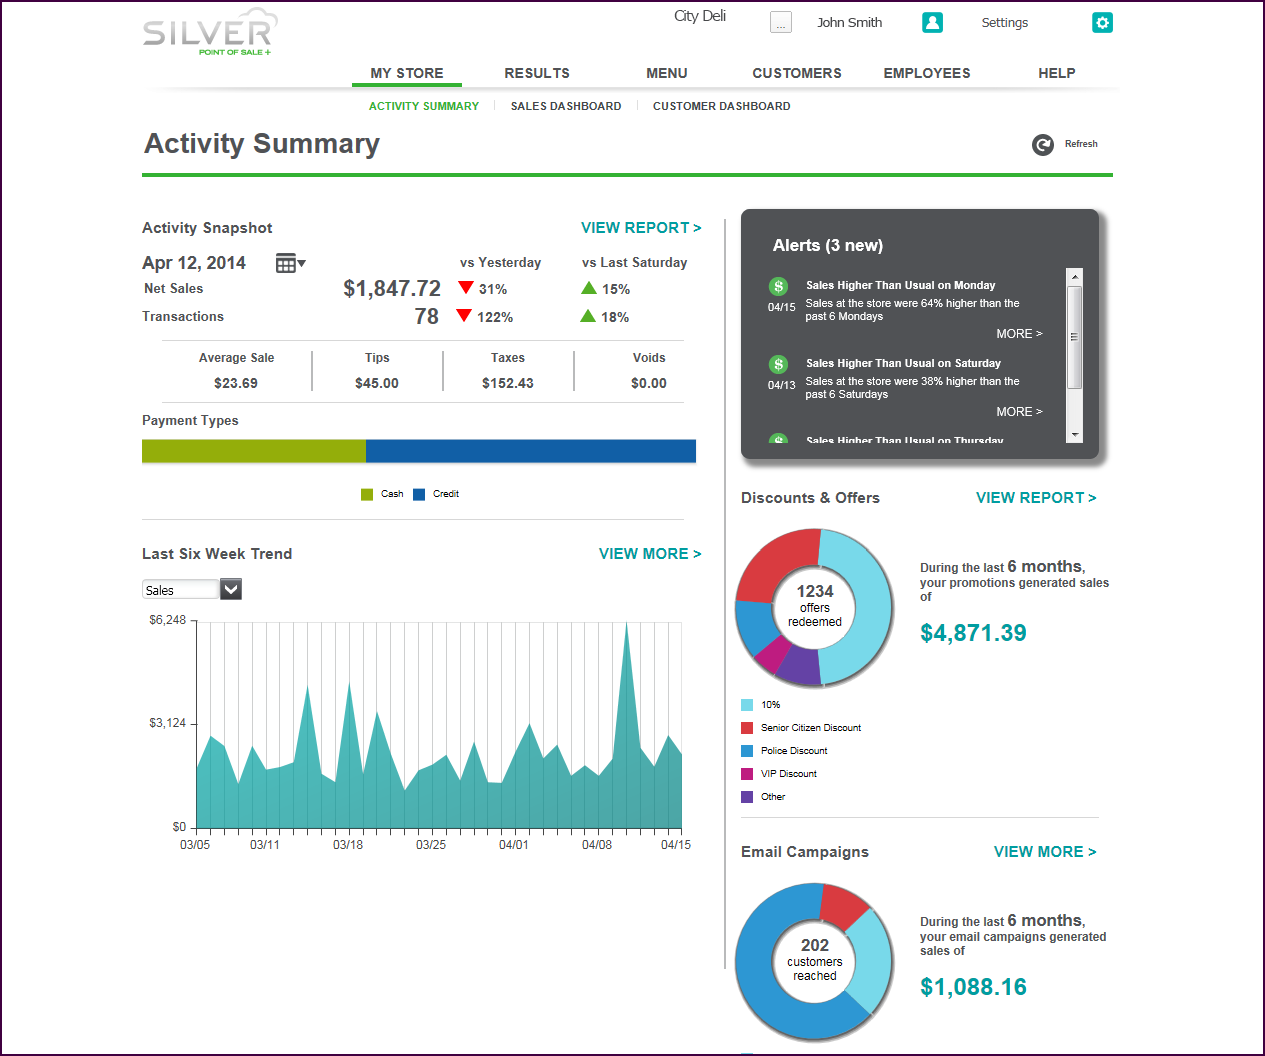This screenshot has height=1056, width=1265.
Task: Click the blue Credit payment bar segment
Action: coord(531,451)
